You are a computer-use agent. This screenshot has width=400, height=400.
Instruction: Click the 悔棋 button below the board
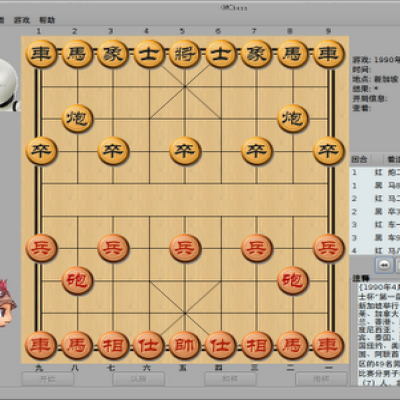click(322, 379)
